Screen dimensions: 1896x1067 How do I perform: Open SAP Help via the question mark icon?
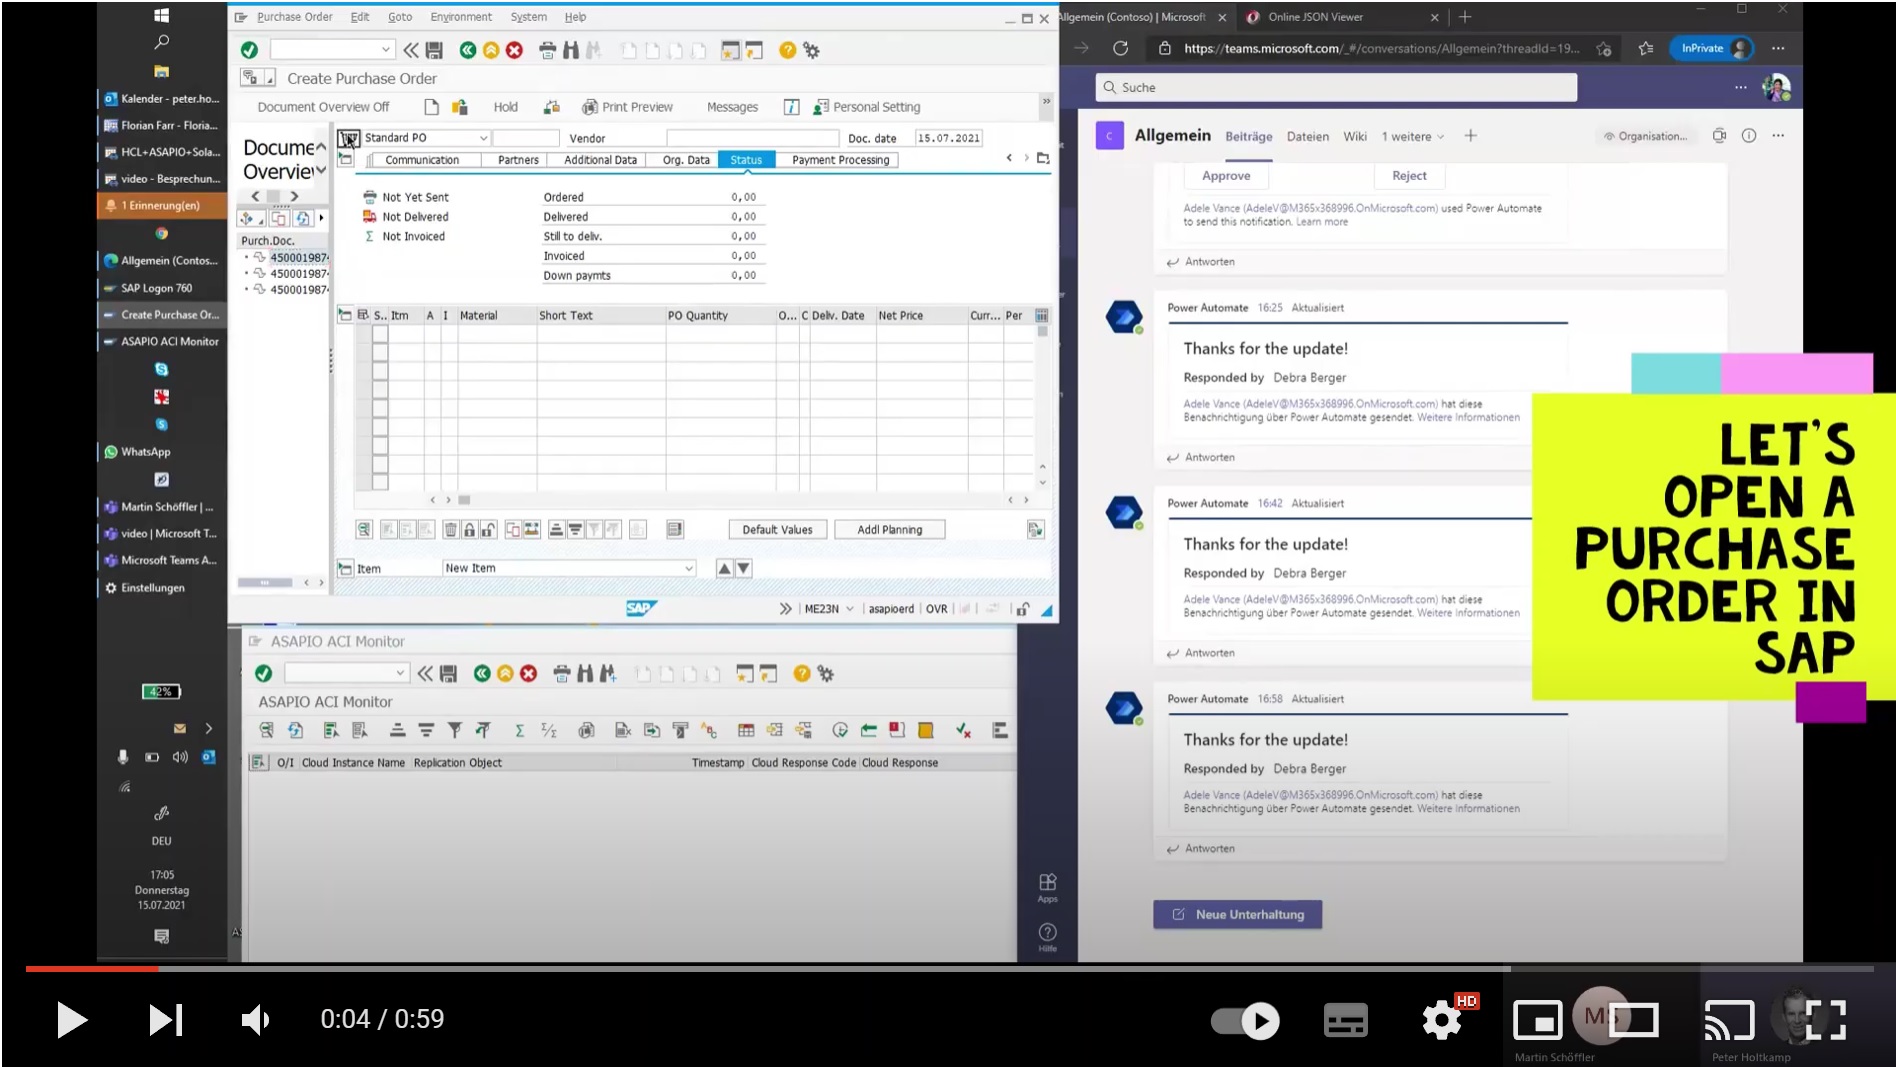(787, 49)
